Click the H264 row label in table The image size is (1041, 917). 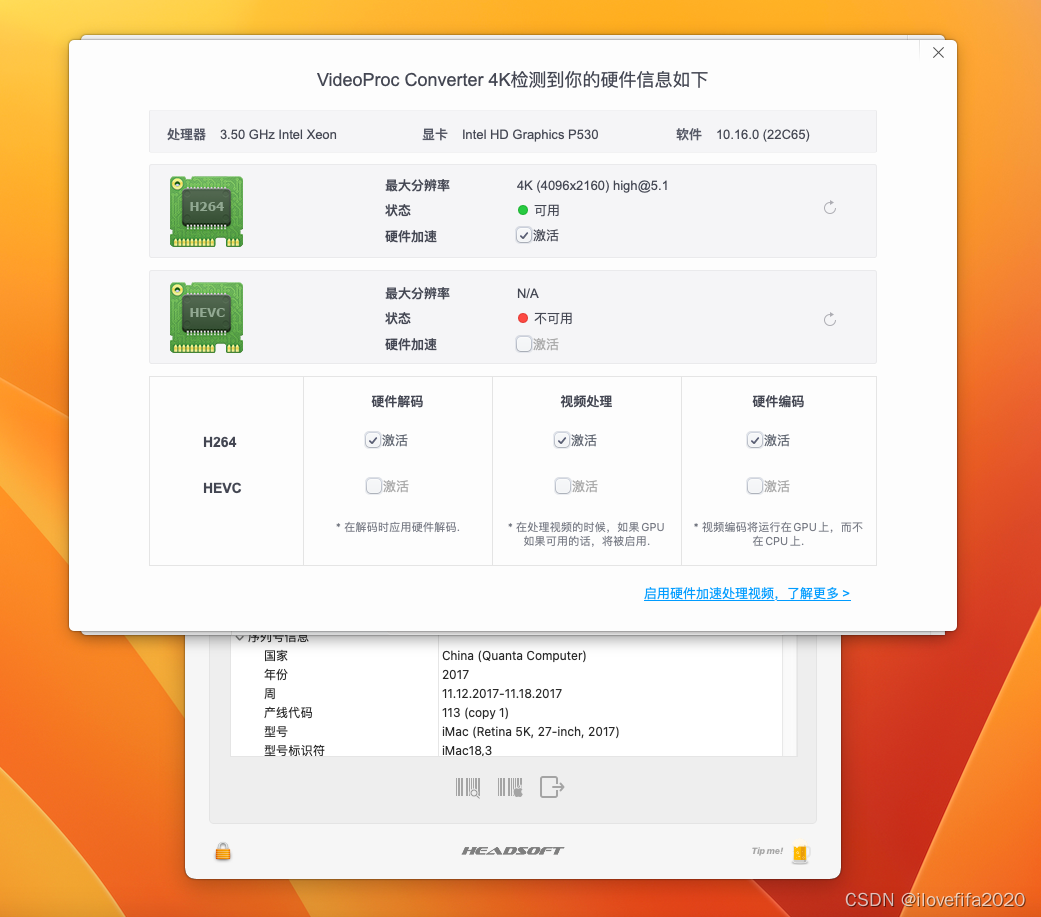(220, 442)
